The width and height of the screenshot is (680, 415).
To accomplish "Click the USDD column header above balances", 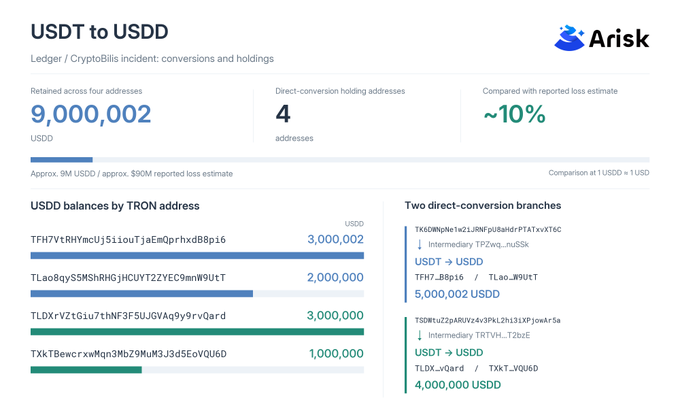I will 354,224.
